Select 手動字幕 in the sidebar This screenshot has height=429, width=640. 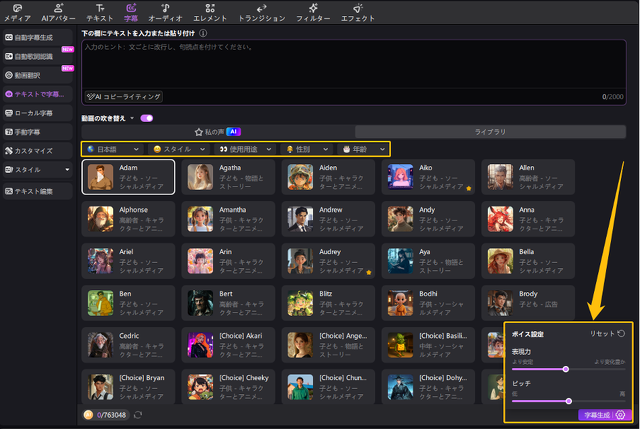tap(38, 132)
